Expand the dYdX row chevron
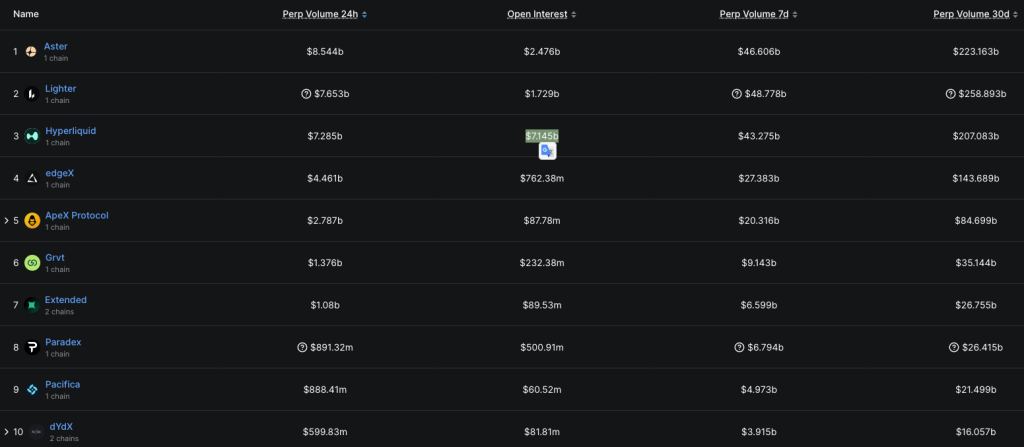The height and width of the screenshot is (447, 1024). click(x=6, y=432)
